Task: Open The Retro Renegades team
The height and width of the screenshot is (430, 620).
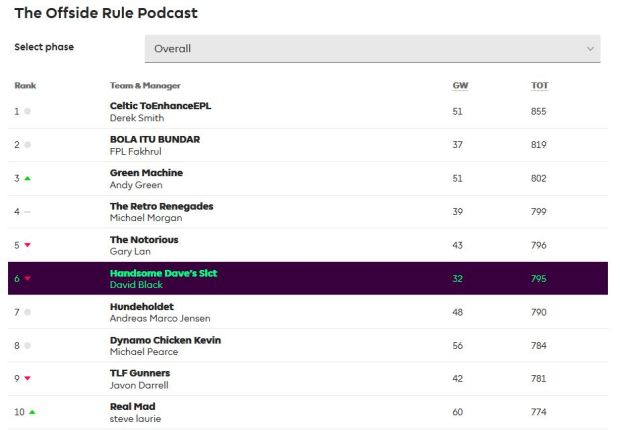Action: (x=161, y=206)
